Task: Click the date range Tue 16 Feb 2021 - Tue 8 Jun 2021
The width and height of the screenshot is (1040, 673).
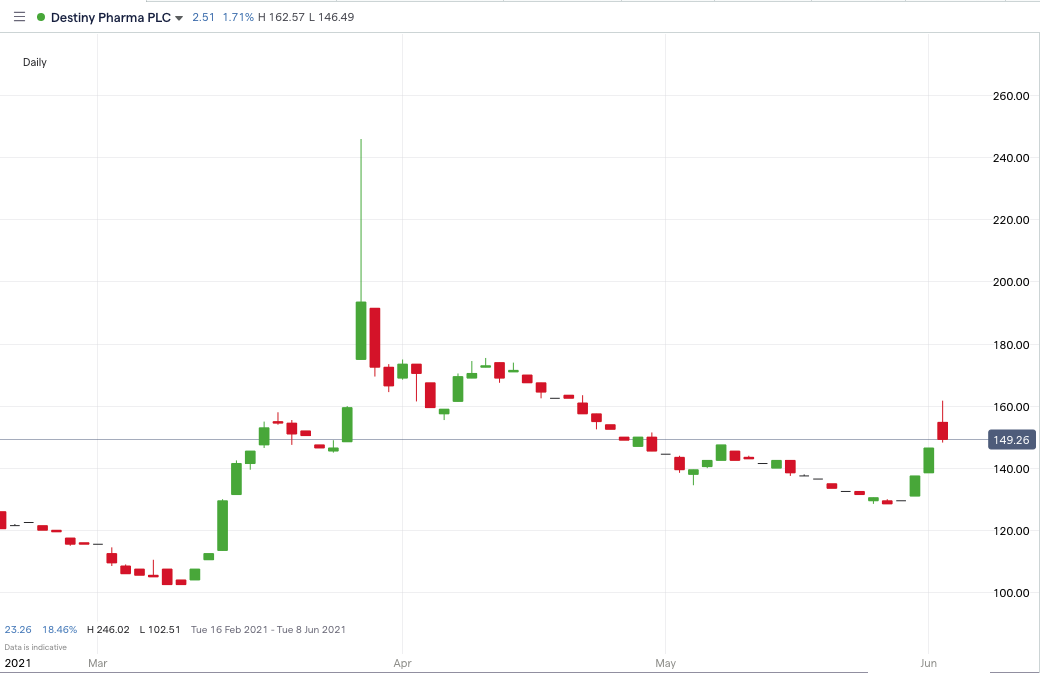Action: pyautogui.click(x=268, y=629)
